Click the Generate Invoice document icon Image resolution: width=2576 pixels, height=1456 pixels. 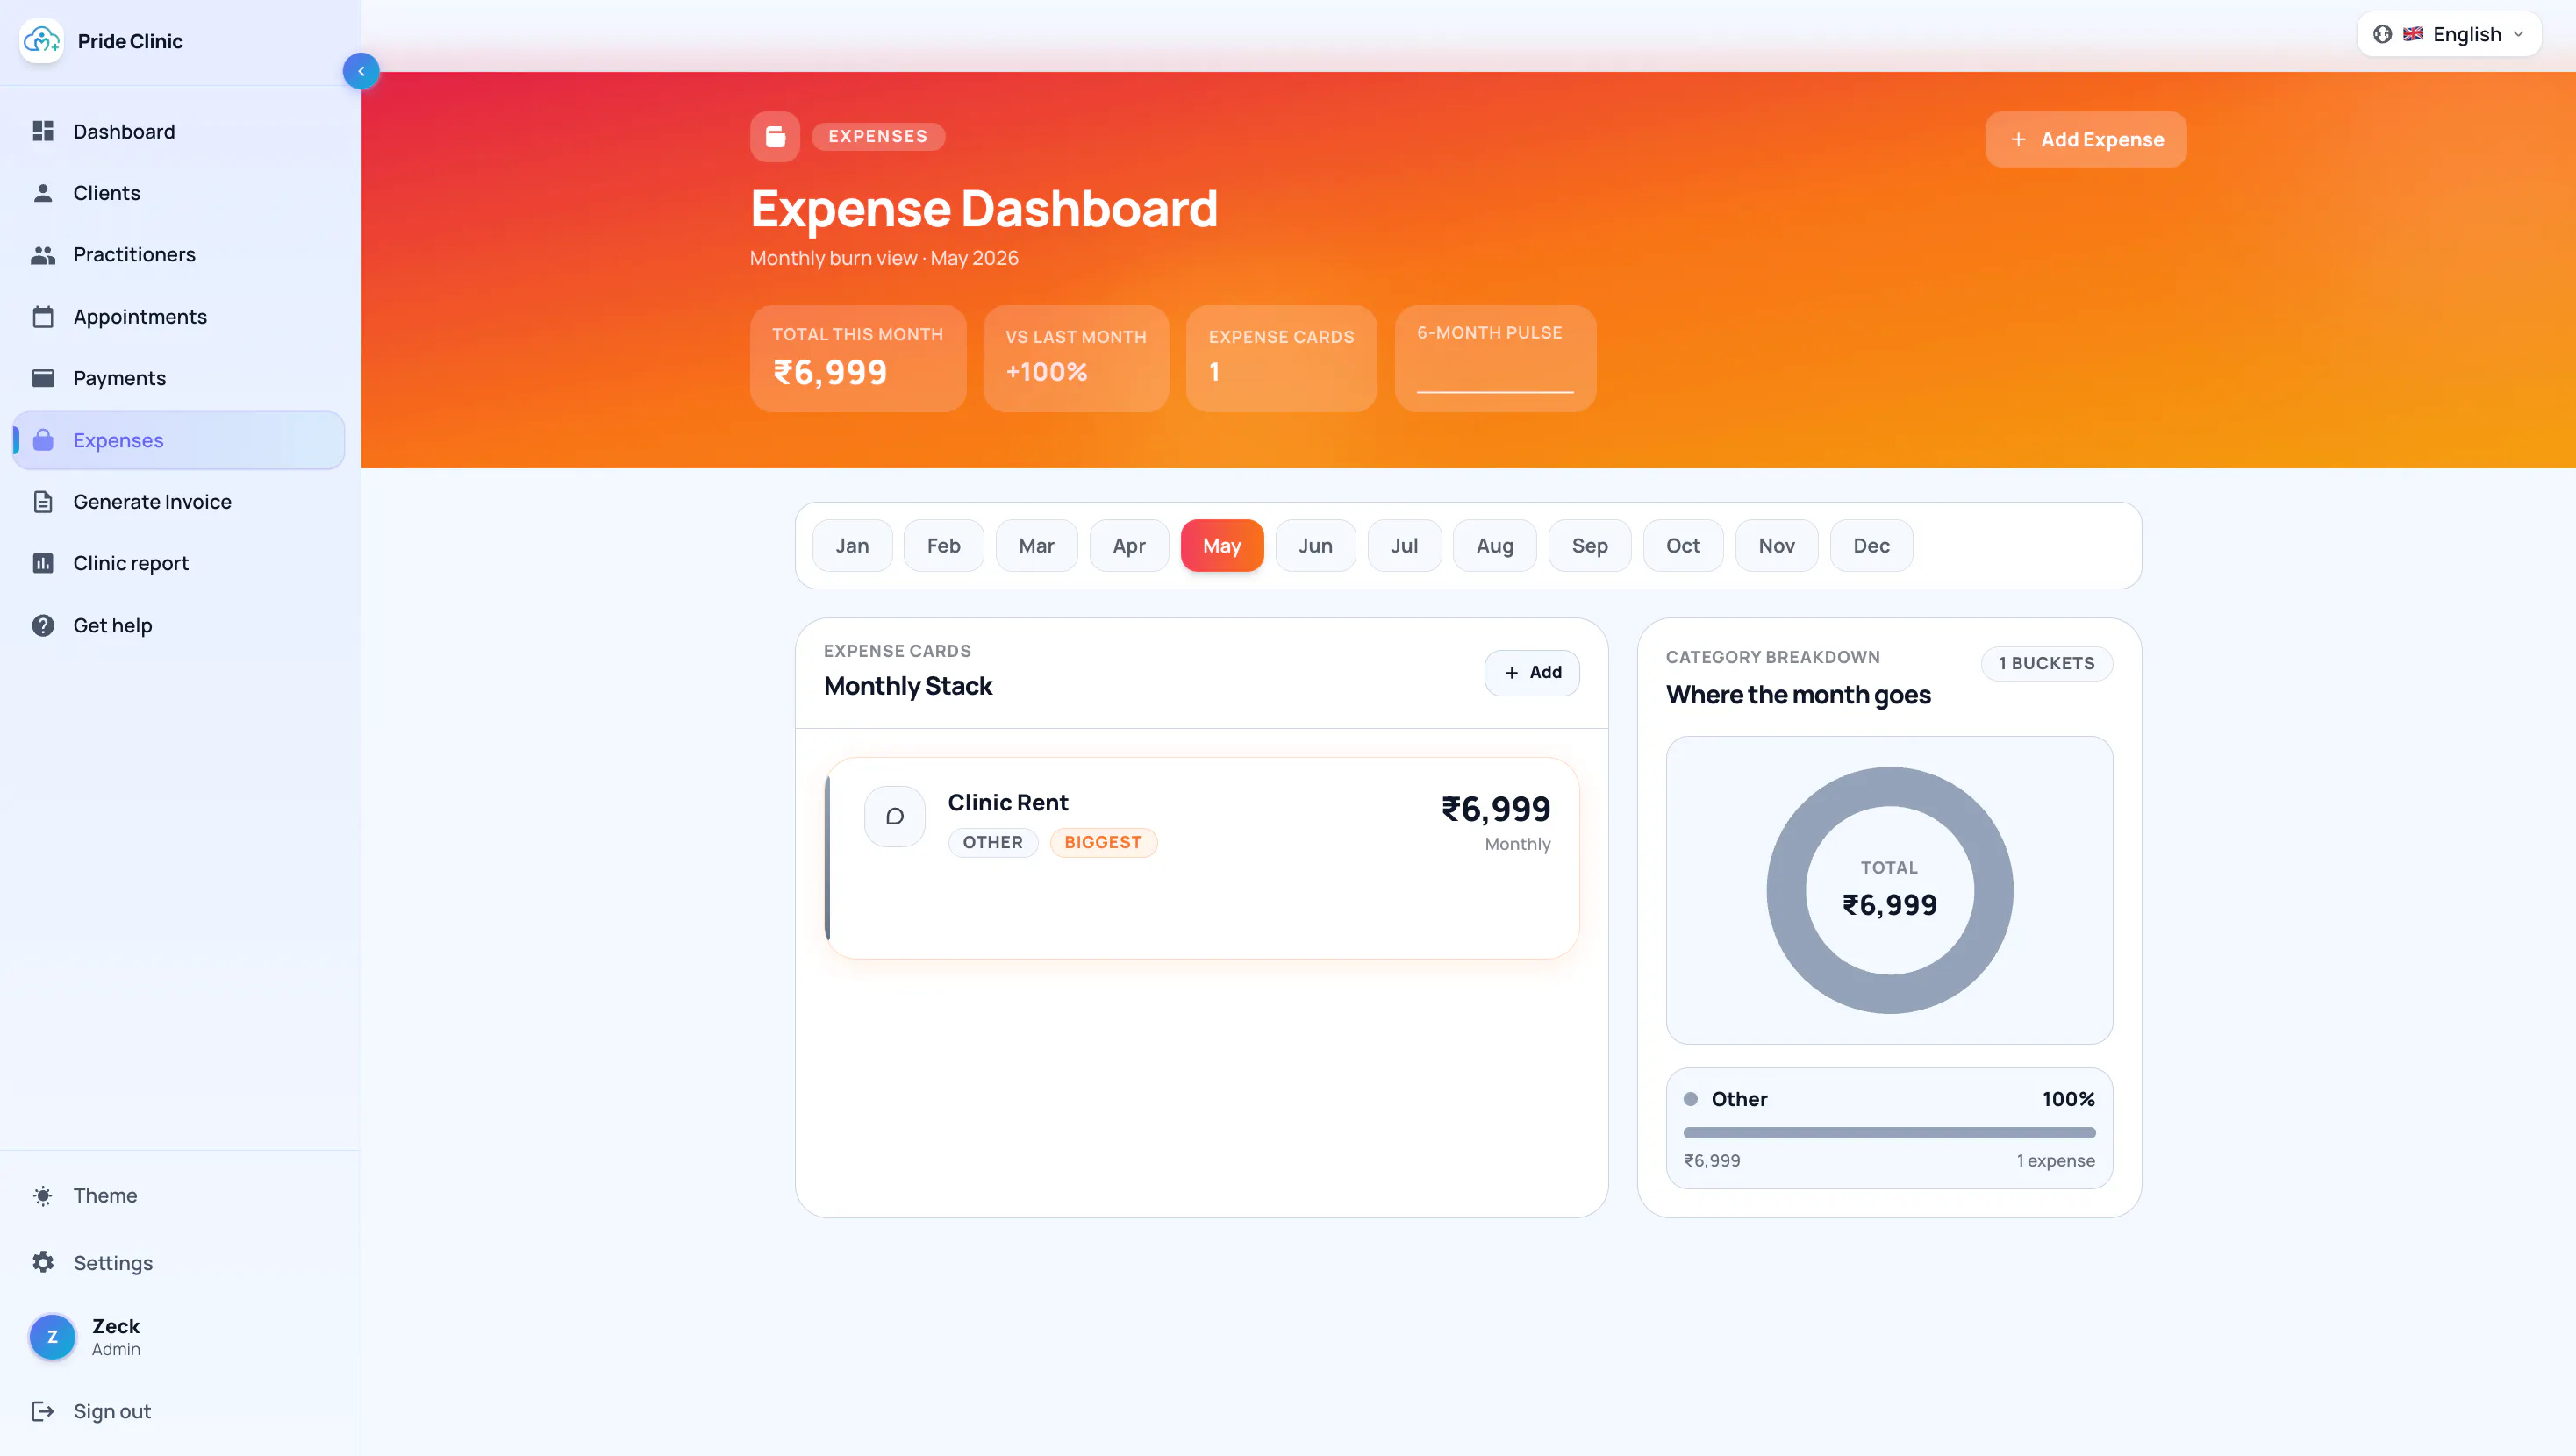pos(43,502)
